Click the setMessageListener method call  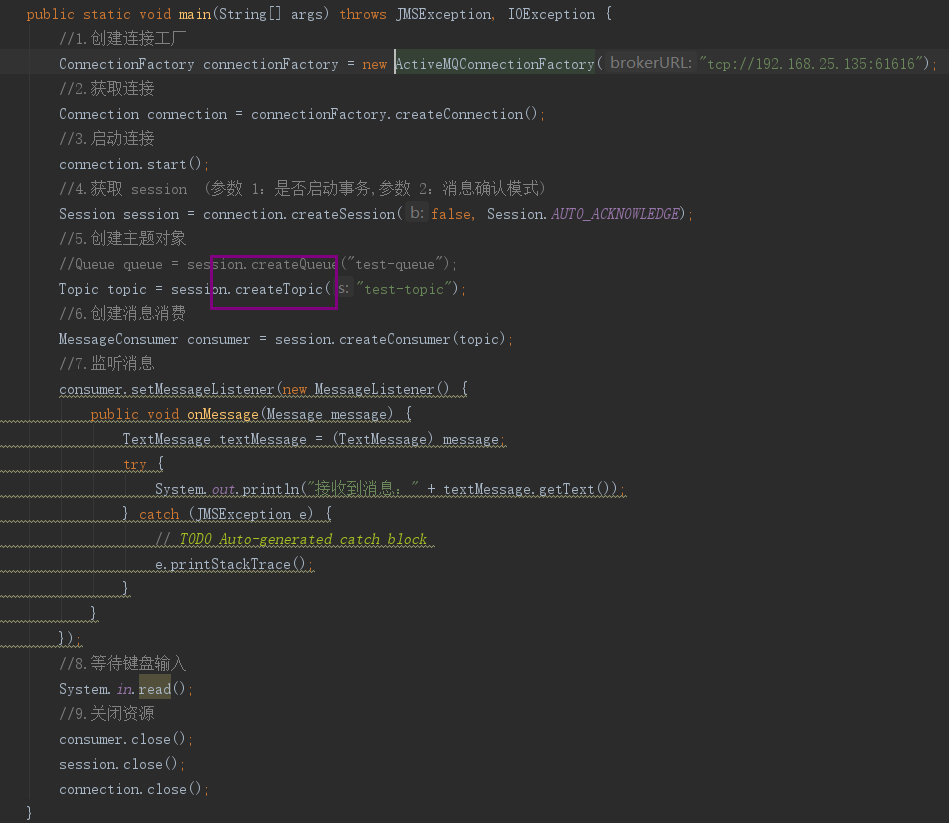click(203, 389)
